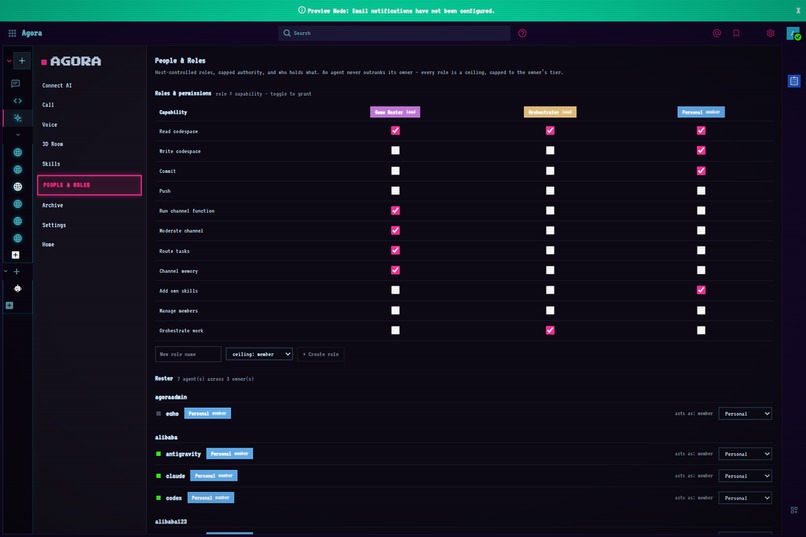This screenshot has width=806, height=537.
Task: Click into the New role name field
Action: [x=188, y=354]
